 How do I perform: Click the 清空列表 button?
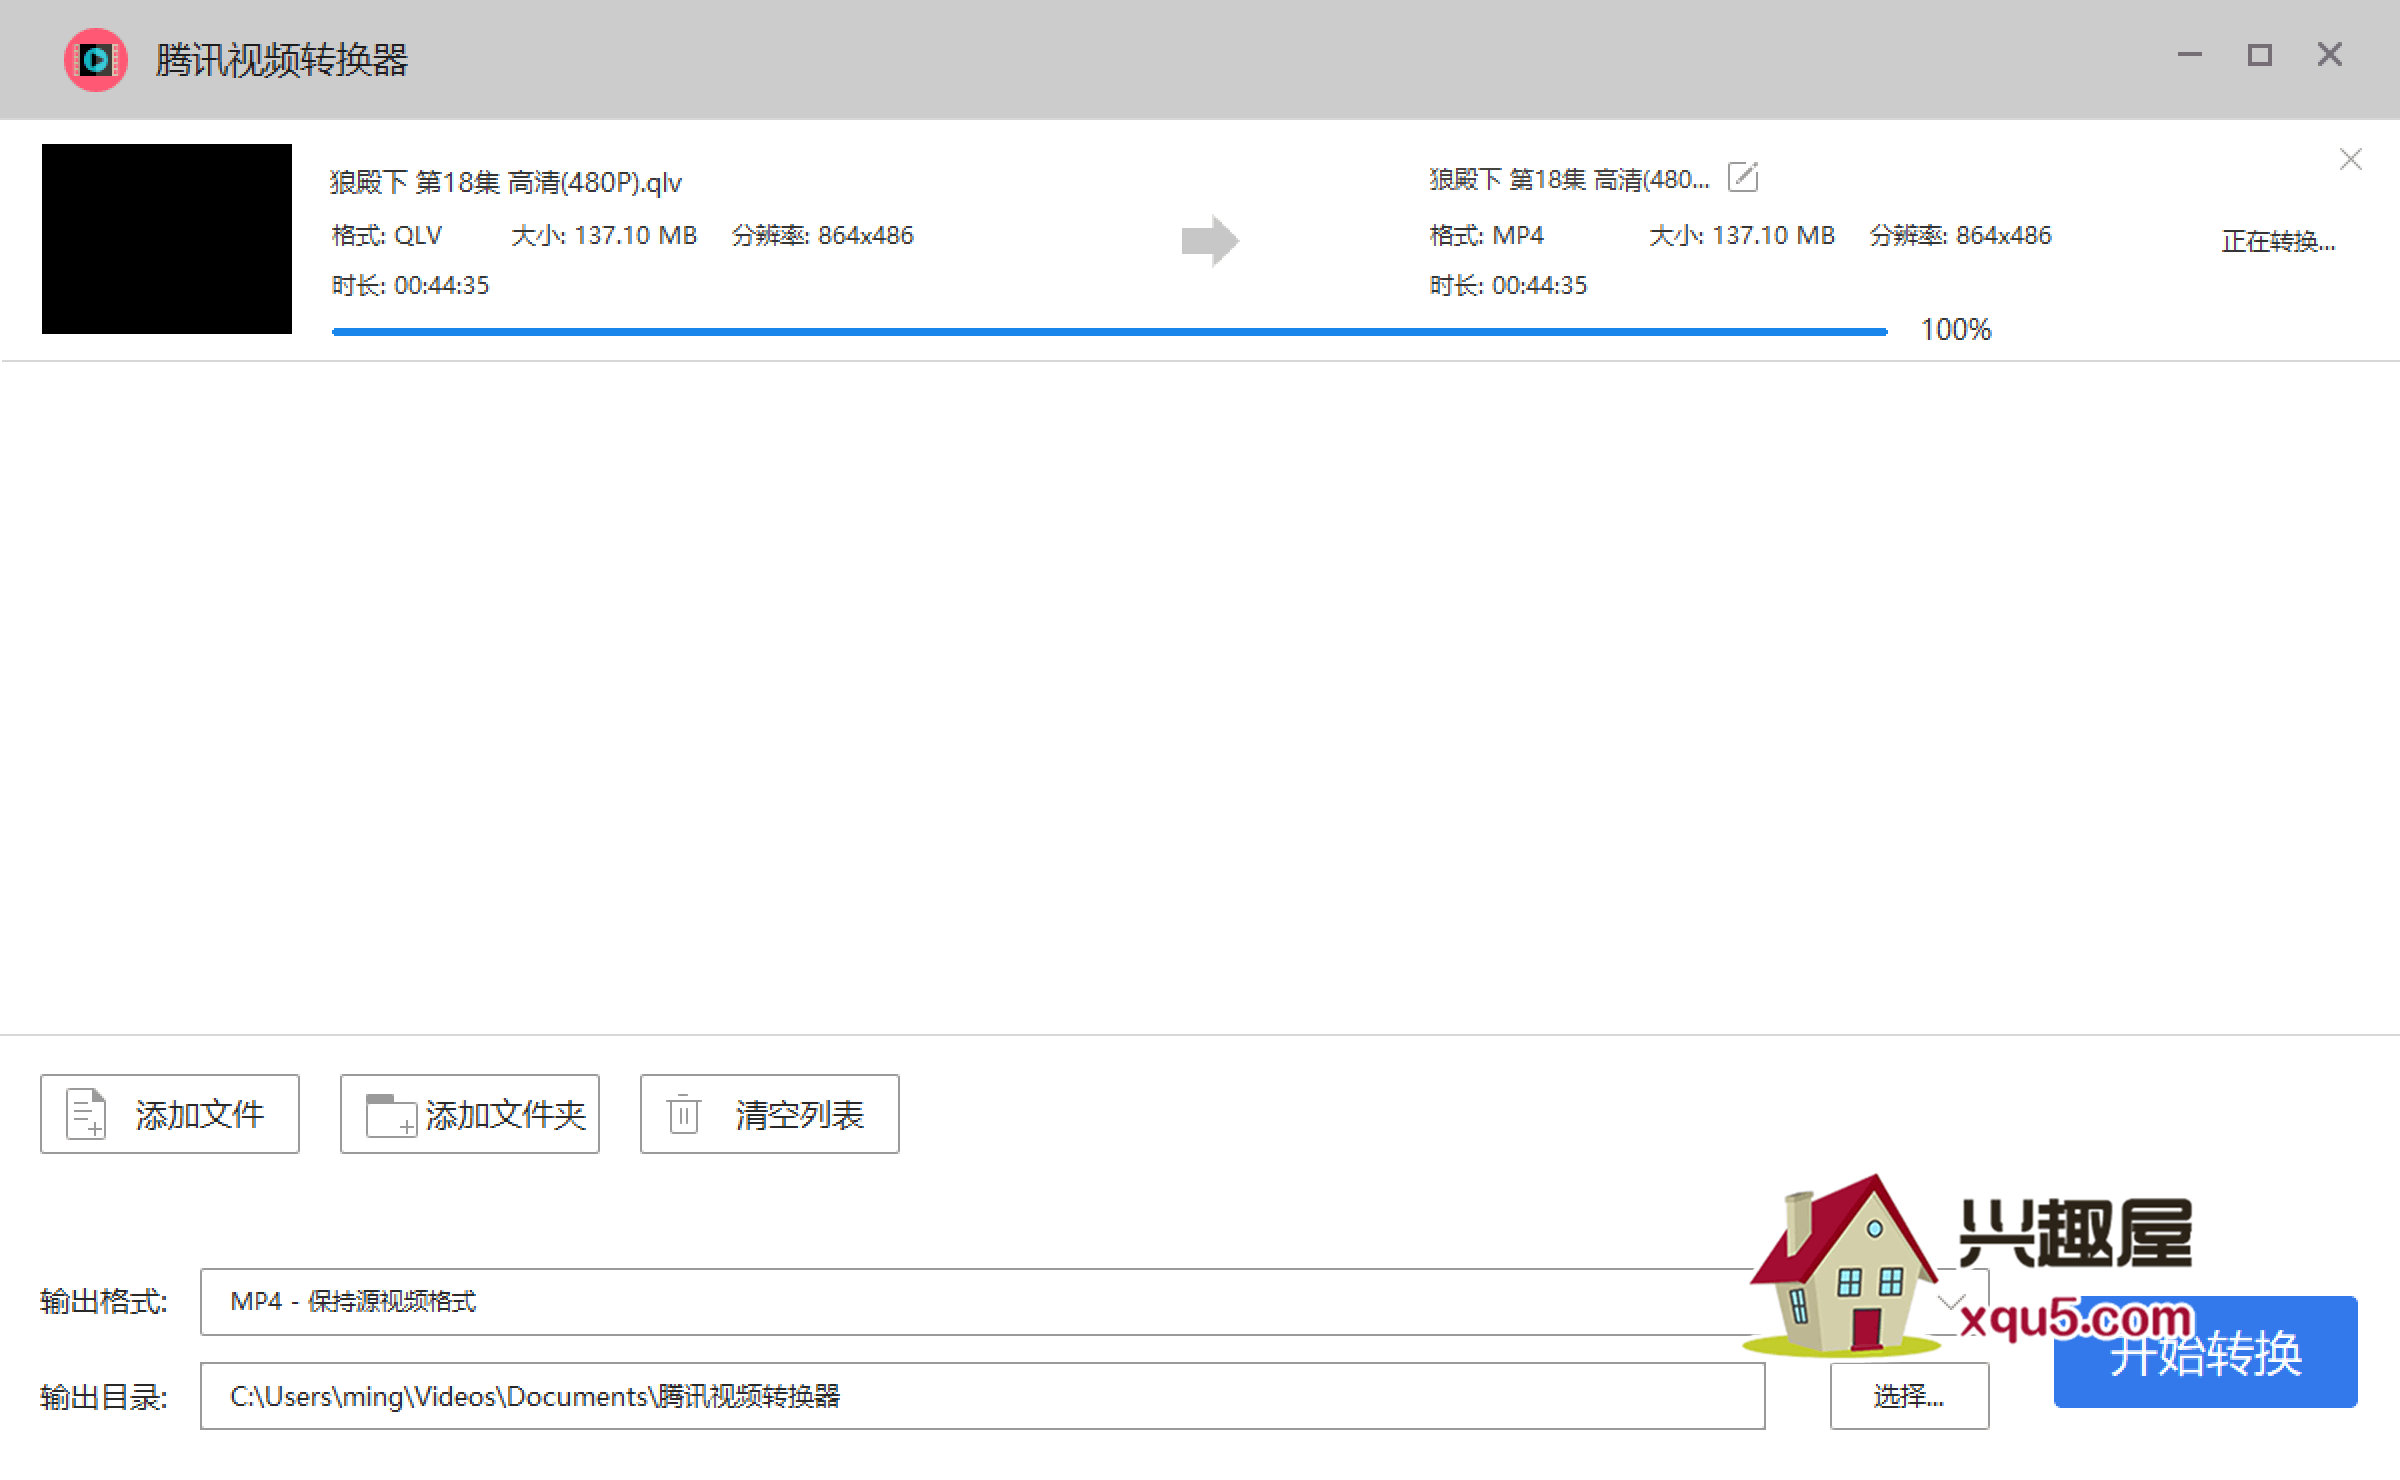point(770,1114)
